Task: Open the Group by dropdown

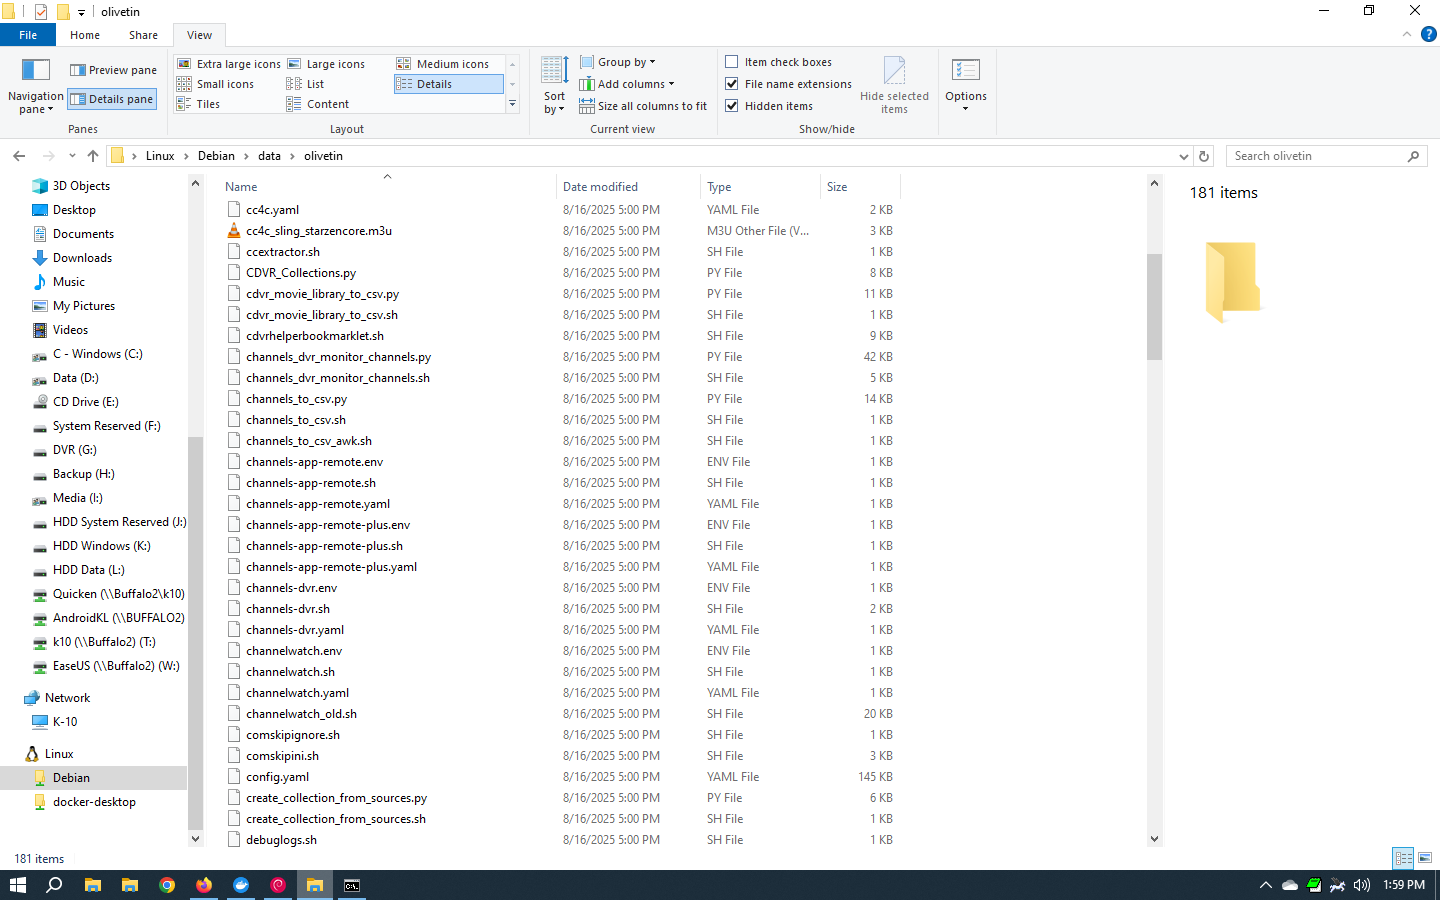Action: pos(626,62)
